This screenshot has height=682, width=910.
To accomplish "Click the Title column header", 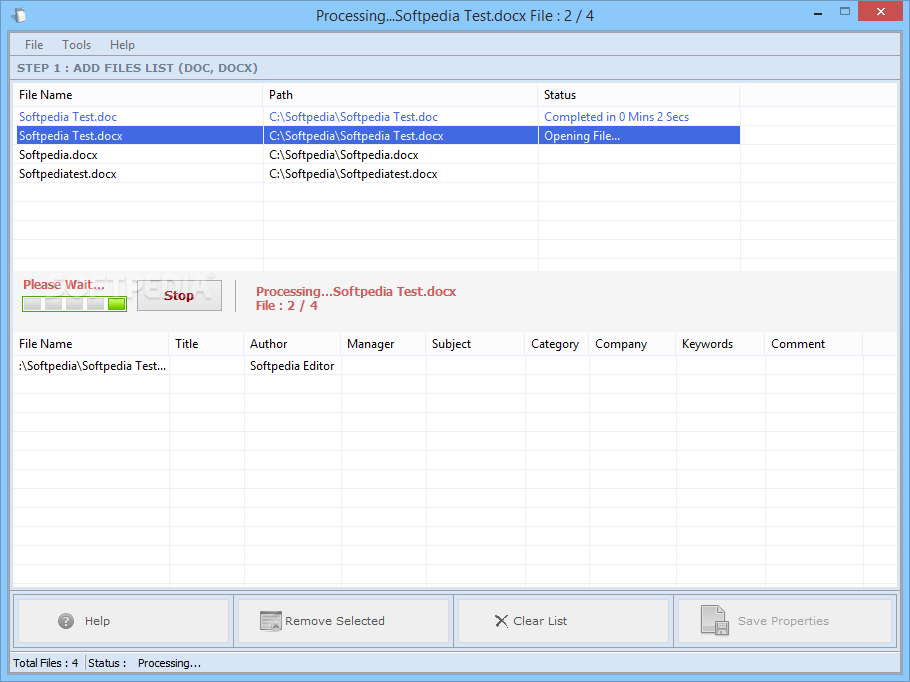I will (x=207, y=344).
